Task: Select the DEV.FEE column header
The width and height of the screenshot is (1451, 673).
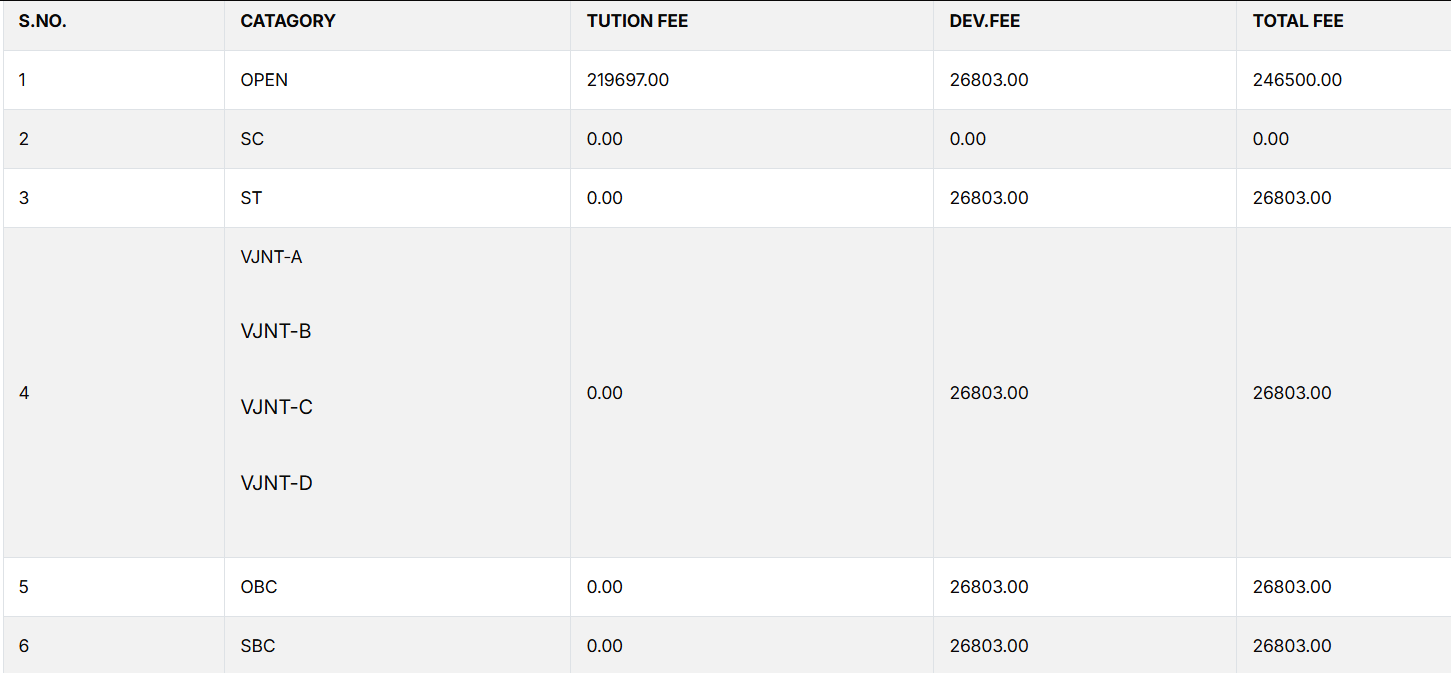Action: coord(985,21)
